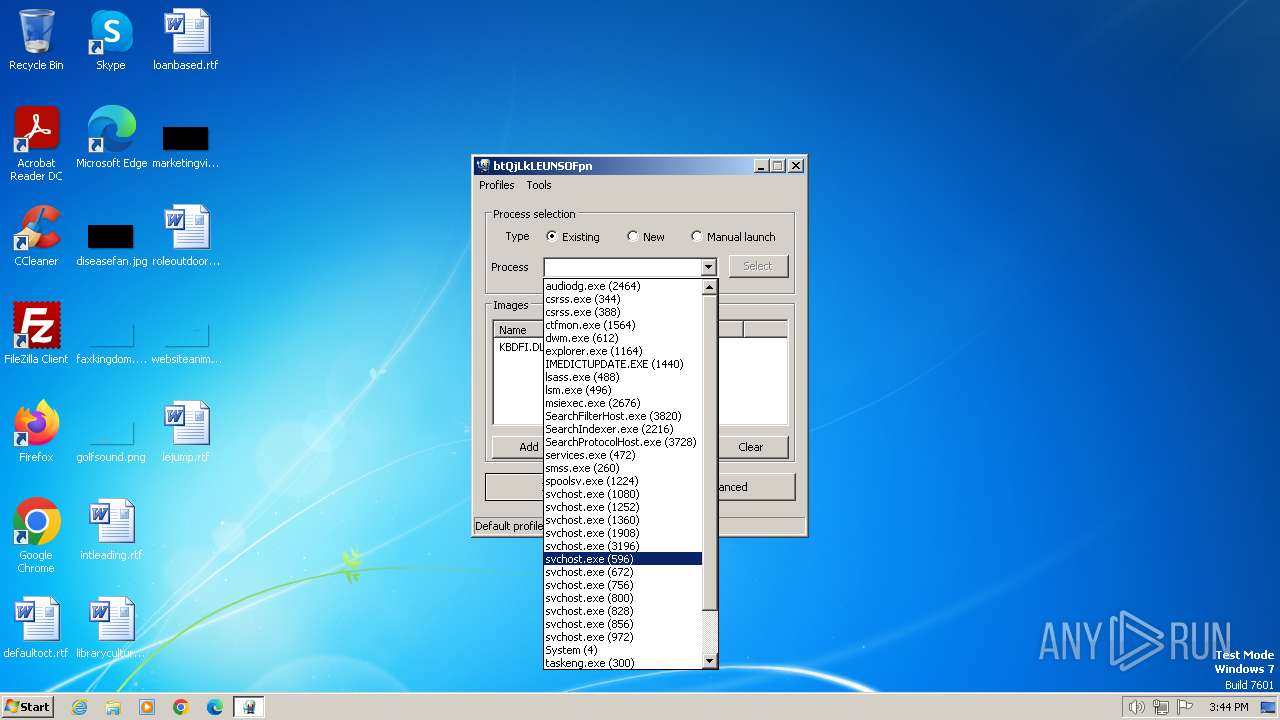This screenshot has width=1280, height=720.
Task: Choose IMEDICTUPDATE.EXE (1440) from the list
Action: tap(623, 364)
